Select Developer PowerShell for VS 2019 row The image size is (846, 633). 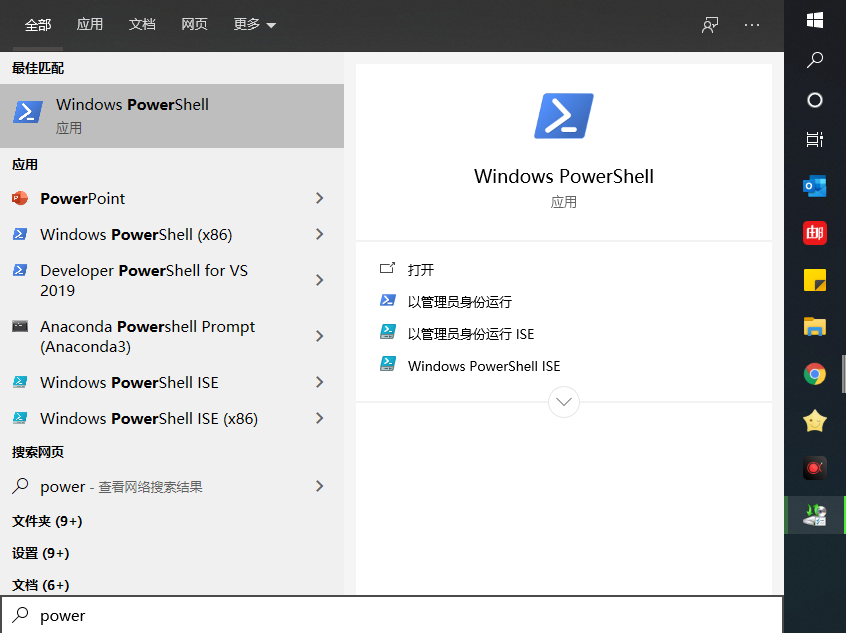tap(172, 280)
